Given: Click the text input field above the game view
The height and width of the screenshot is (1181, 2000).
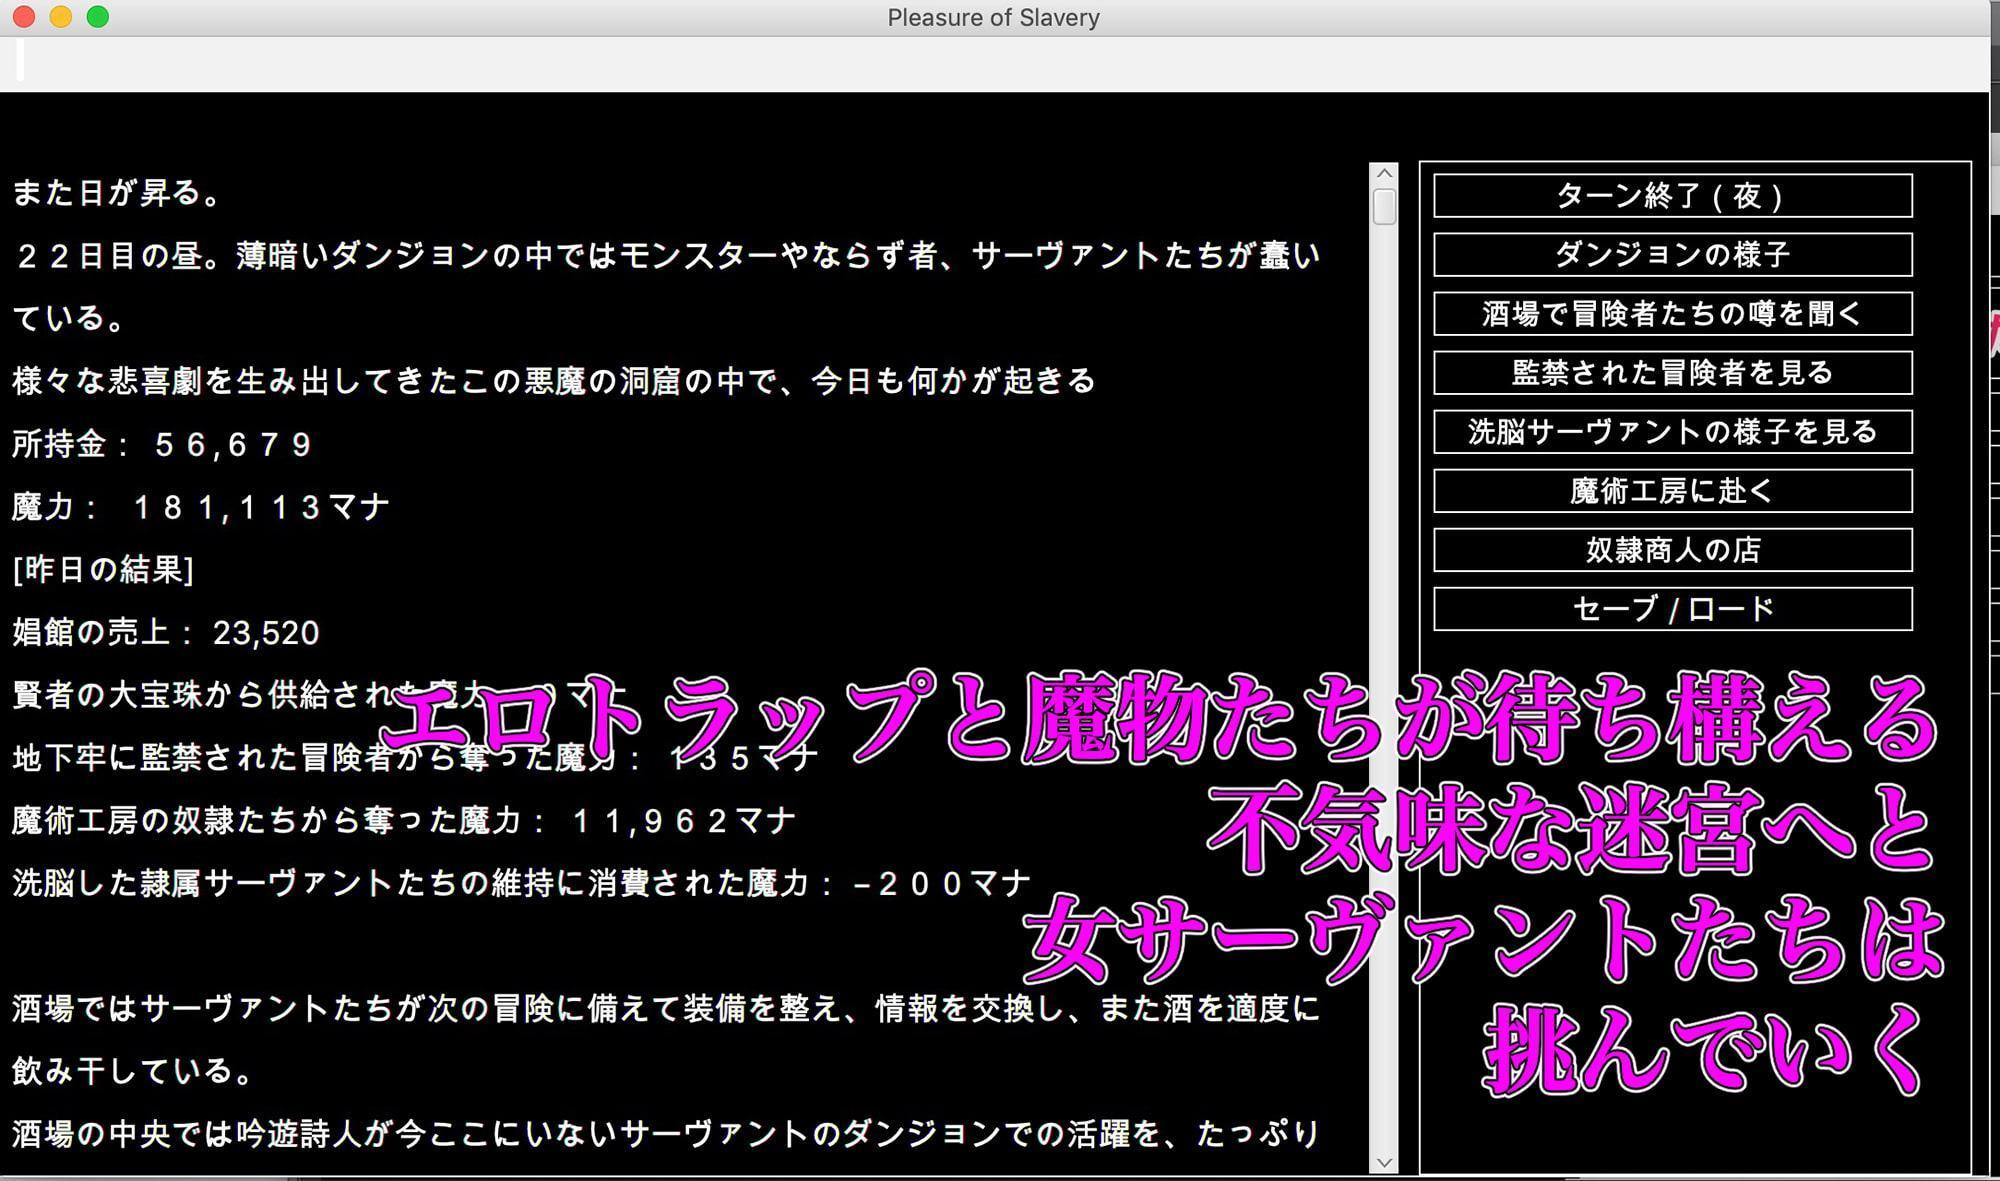Looking at the screenshot, I should pyautogui.click(x=500, y=63).
